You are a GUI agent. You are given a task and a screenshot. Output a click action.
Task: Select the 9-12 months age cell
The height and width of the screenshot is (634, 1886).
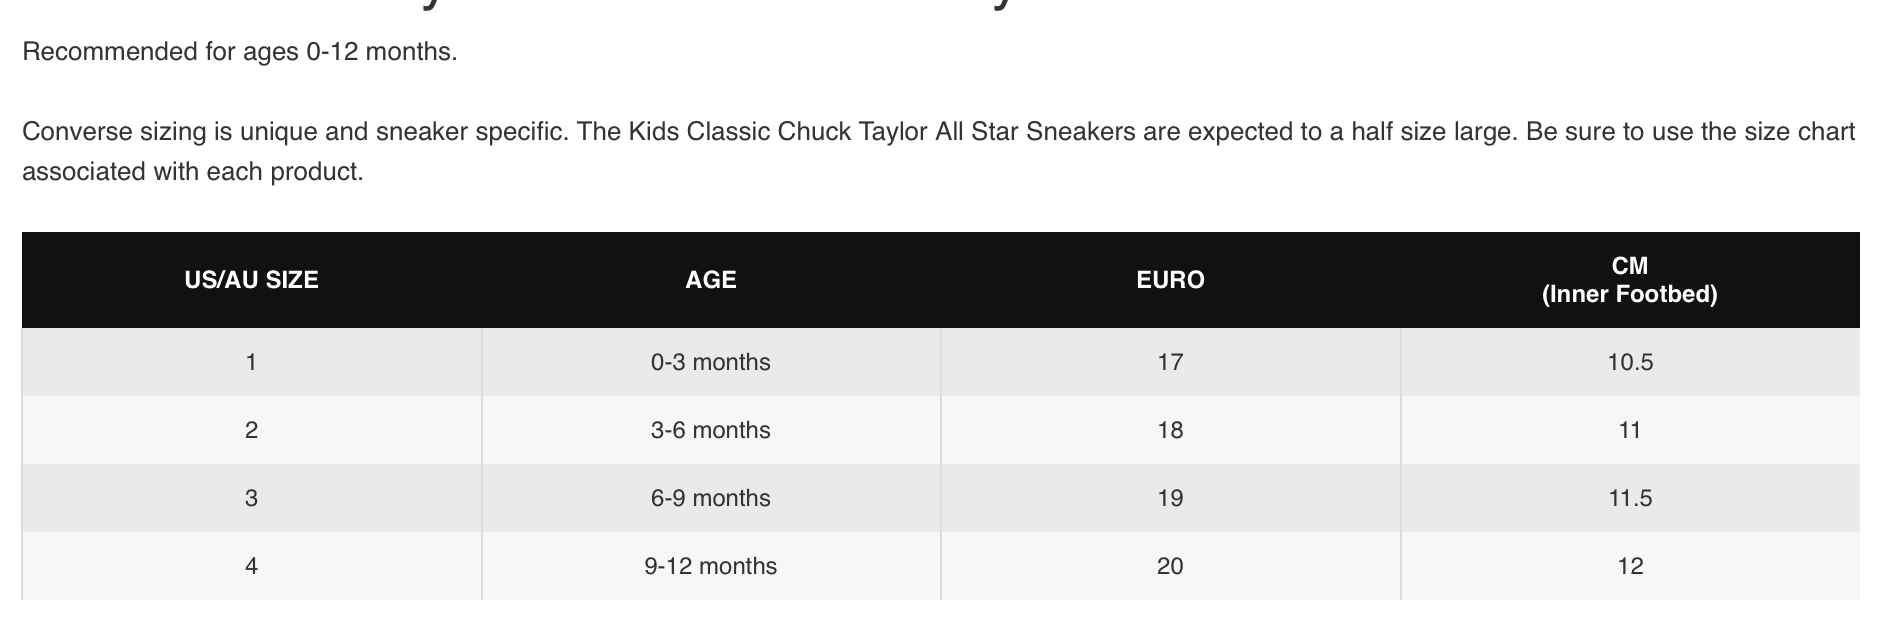pos(710,566)
